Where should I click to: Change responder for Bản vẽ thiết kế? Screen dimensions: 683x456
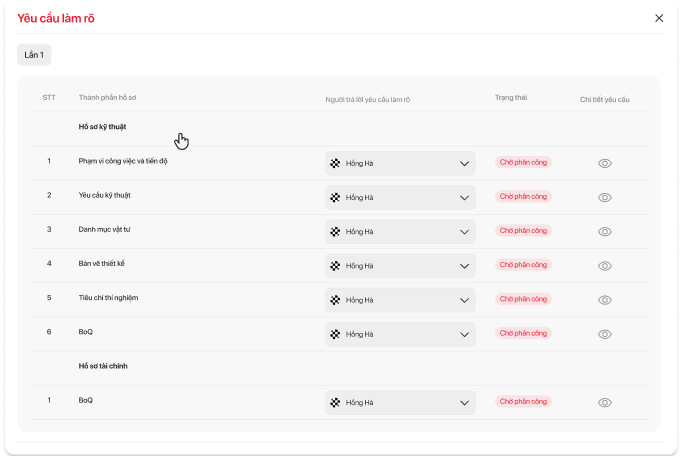click(400, 266)
